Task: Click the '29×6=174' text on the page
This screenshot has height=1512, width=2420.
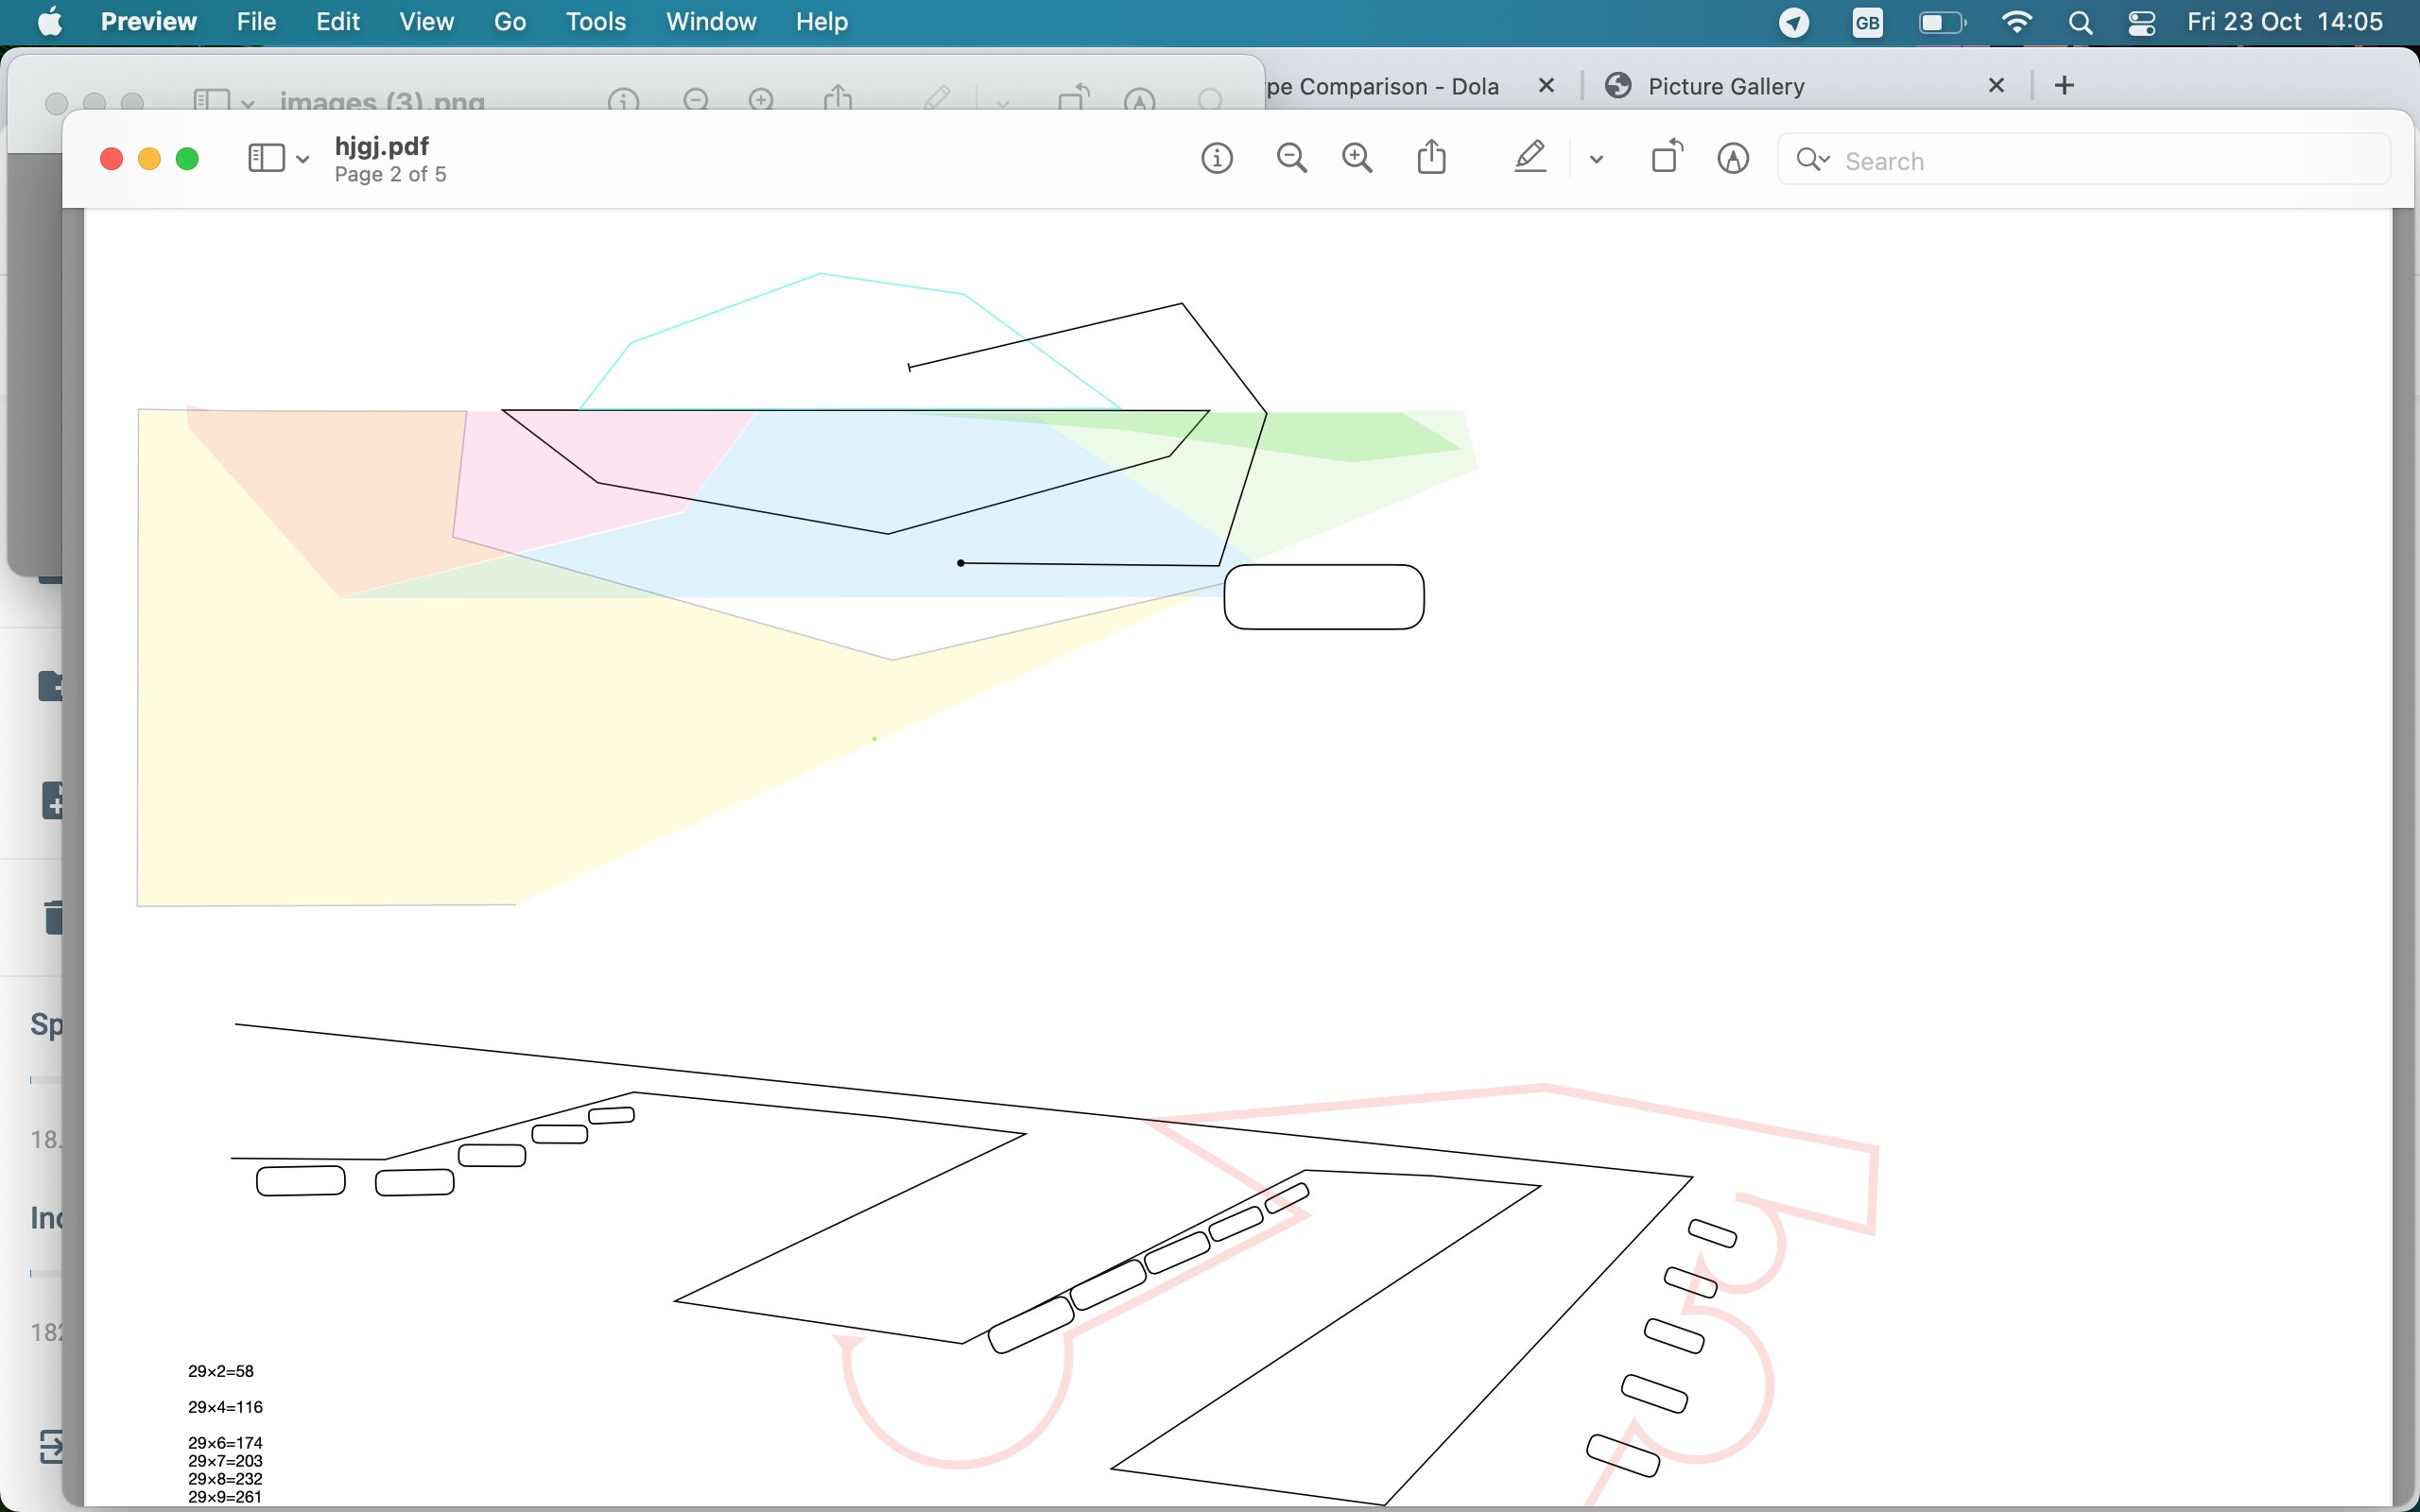Action: click(225, 1443)
